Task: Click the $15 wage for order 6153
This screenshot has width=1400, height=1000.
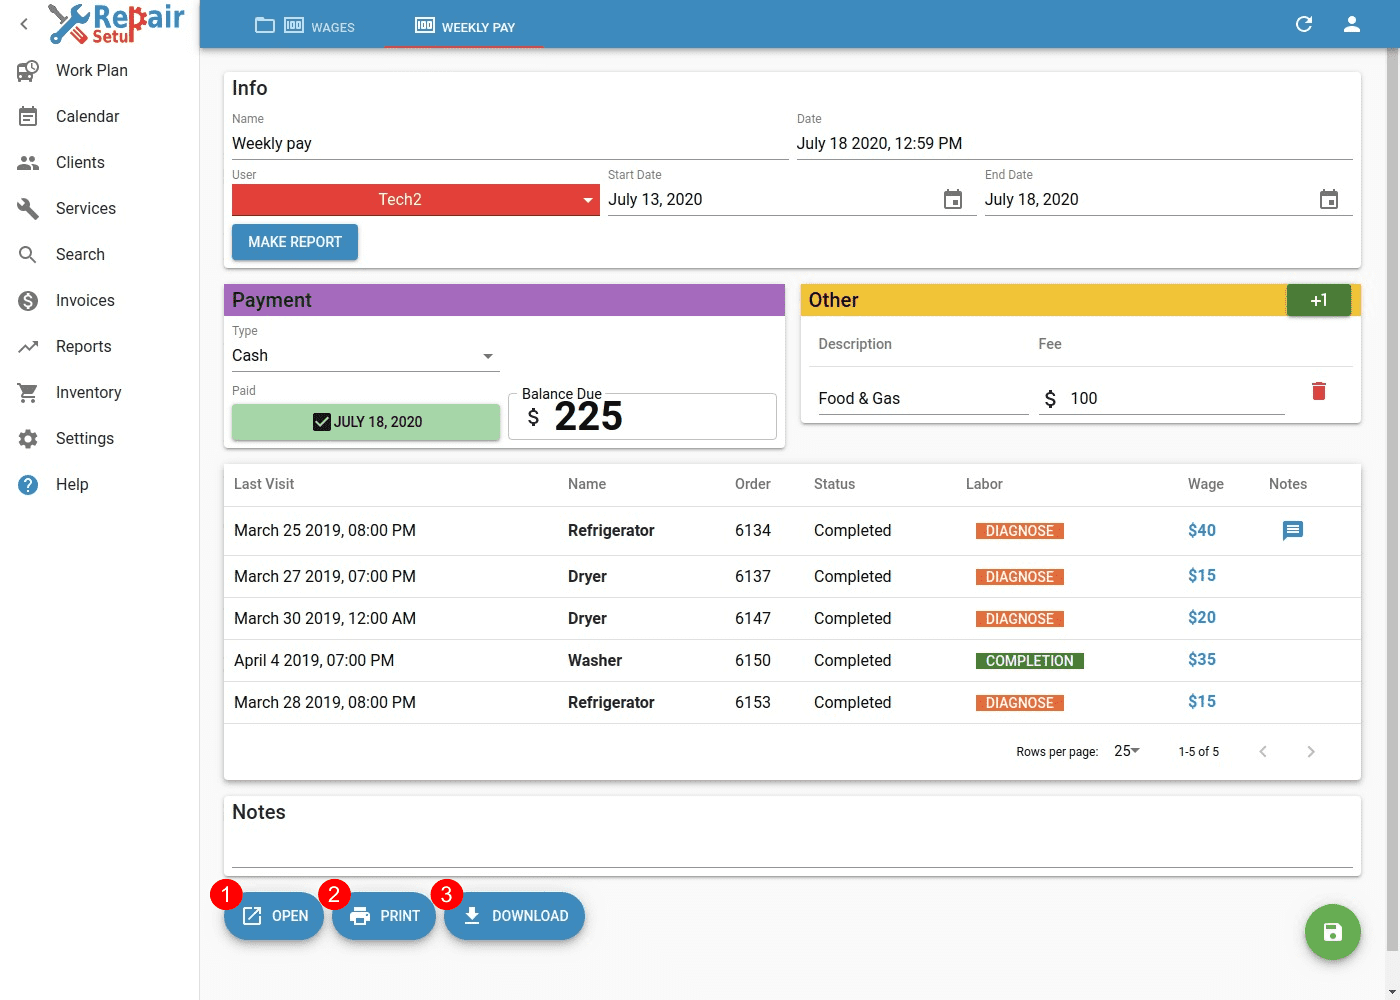Action: pos(1202,701)
